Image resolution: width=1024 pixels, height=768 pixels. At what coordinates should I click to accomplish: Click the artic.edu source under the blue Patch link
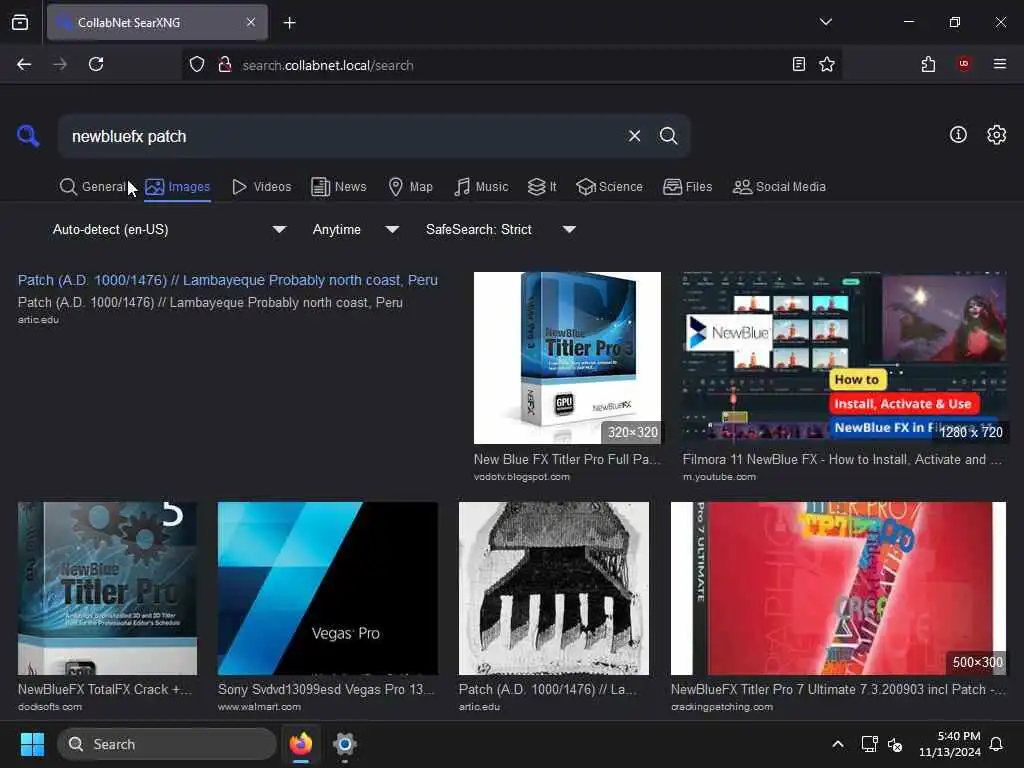click(x=38, y=320)
